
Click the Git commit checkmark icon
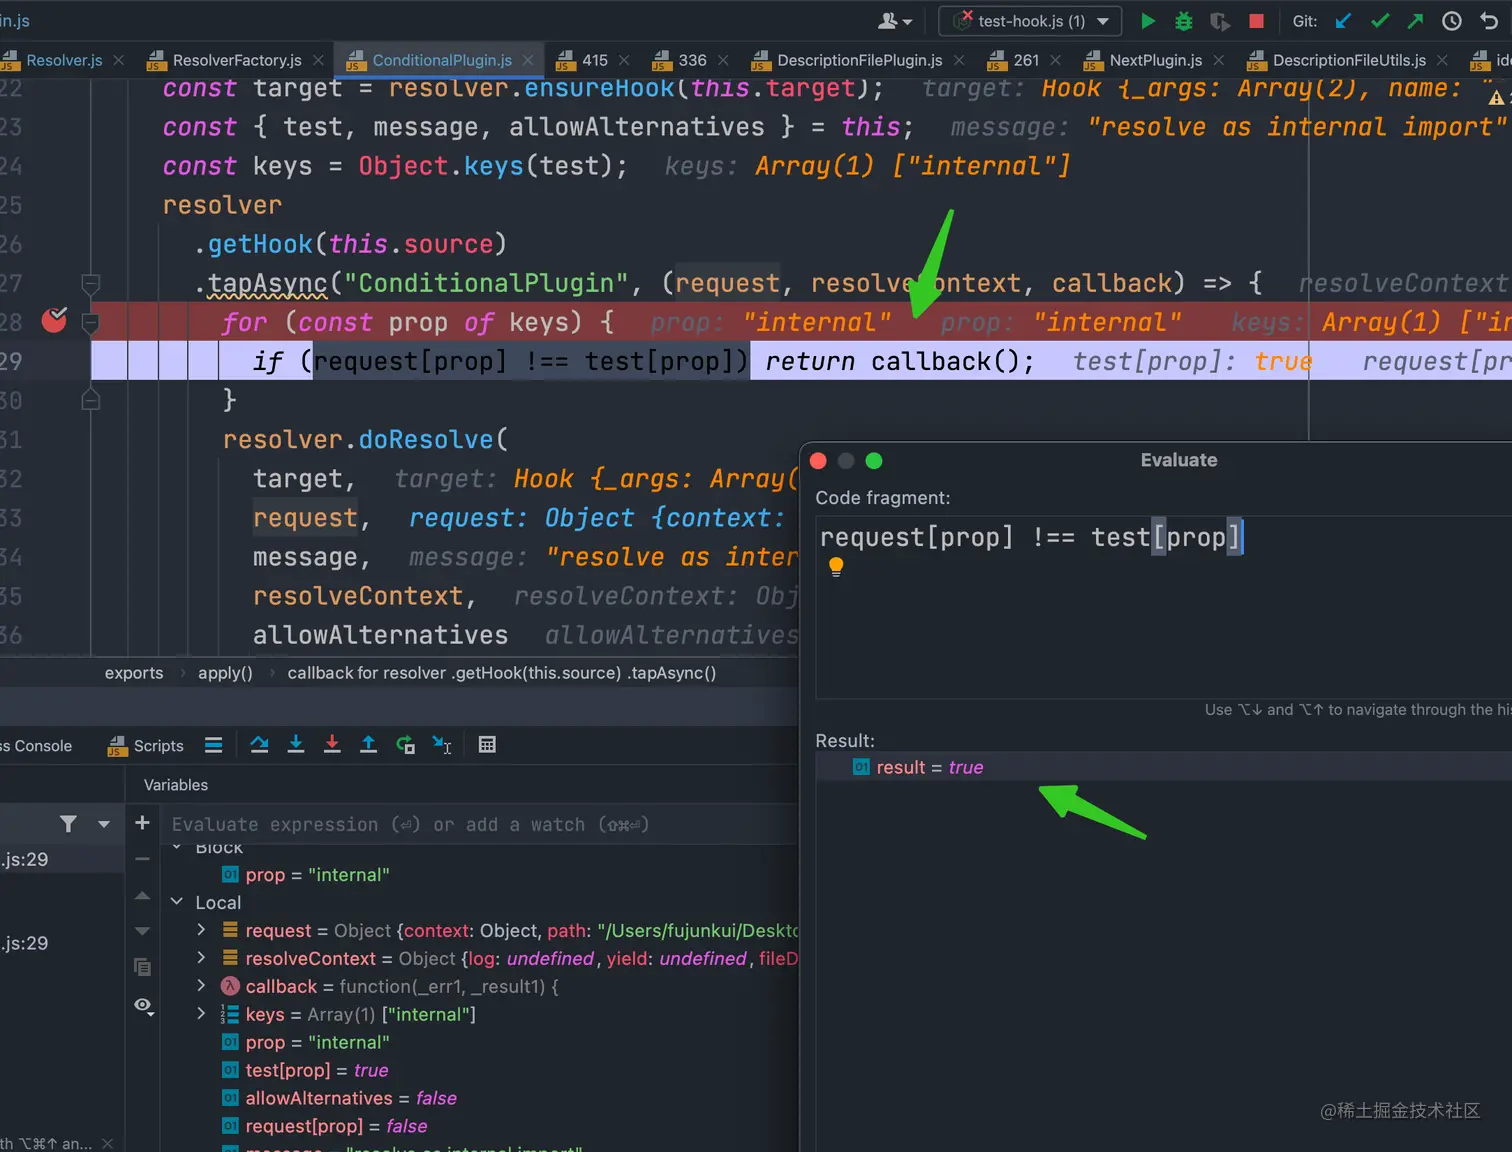coord(1380,21)
